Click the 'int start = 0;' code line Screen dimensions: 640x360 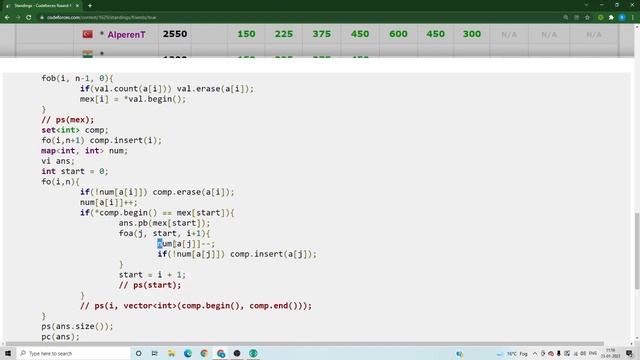coord(75,171)
